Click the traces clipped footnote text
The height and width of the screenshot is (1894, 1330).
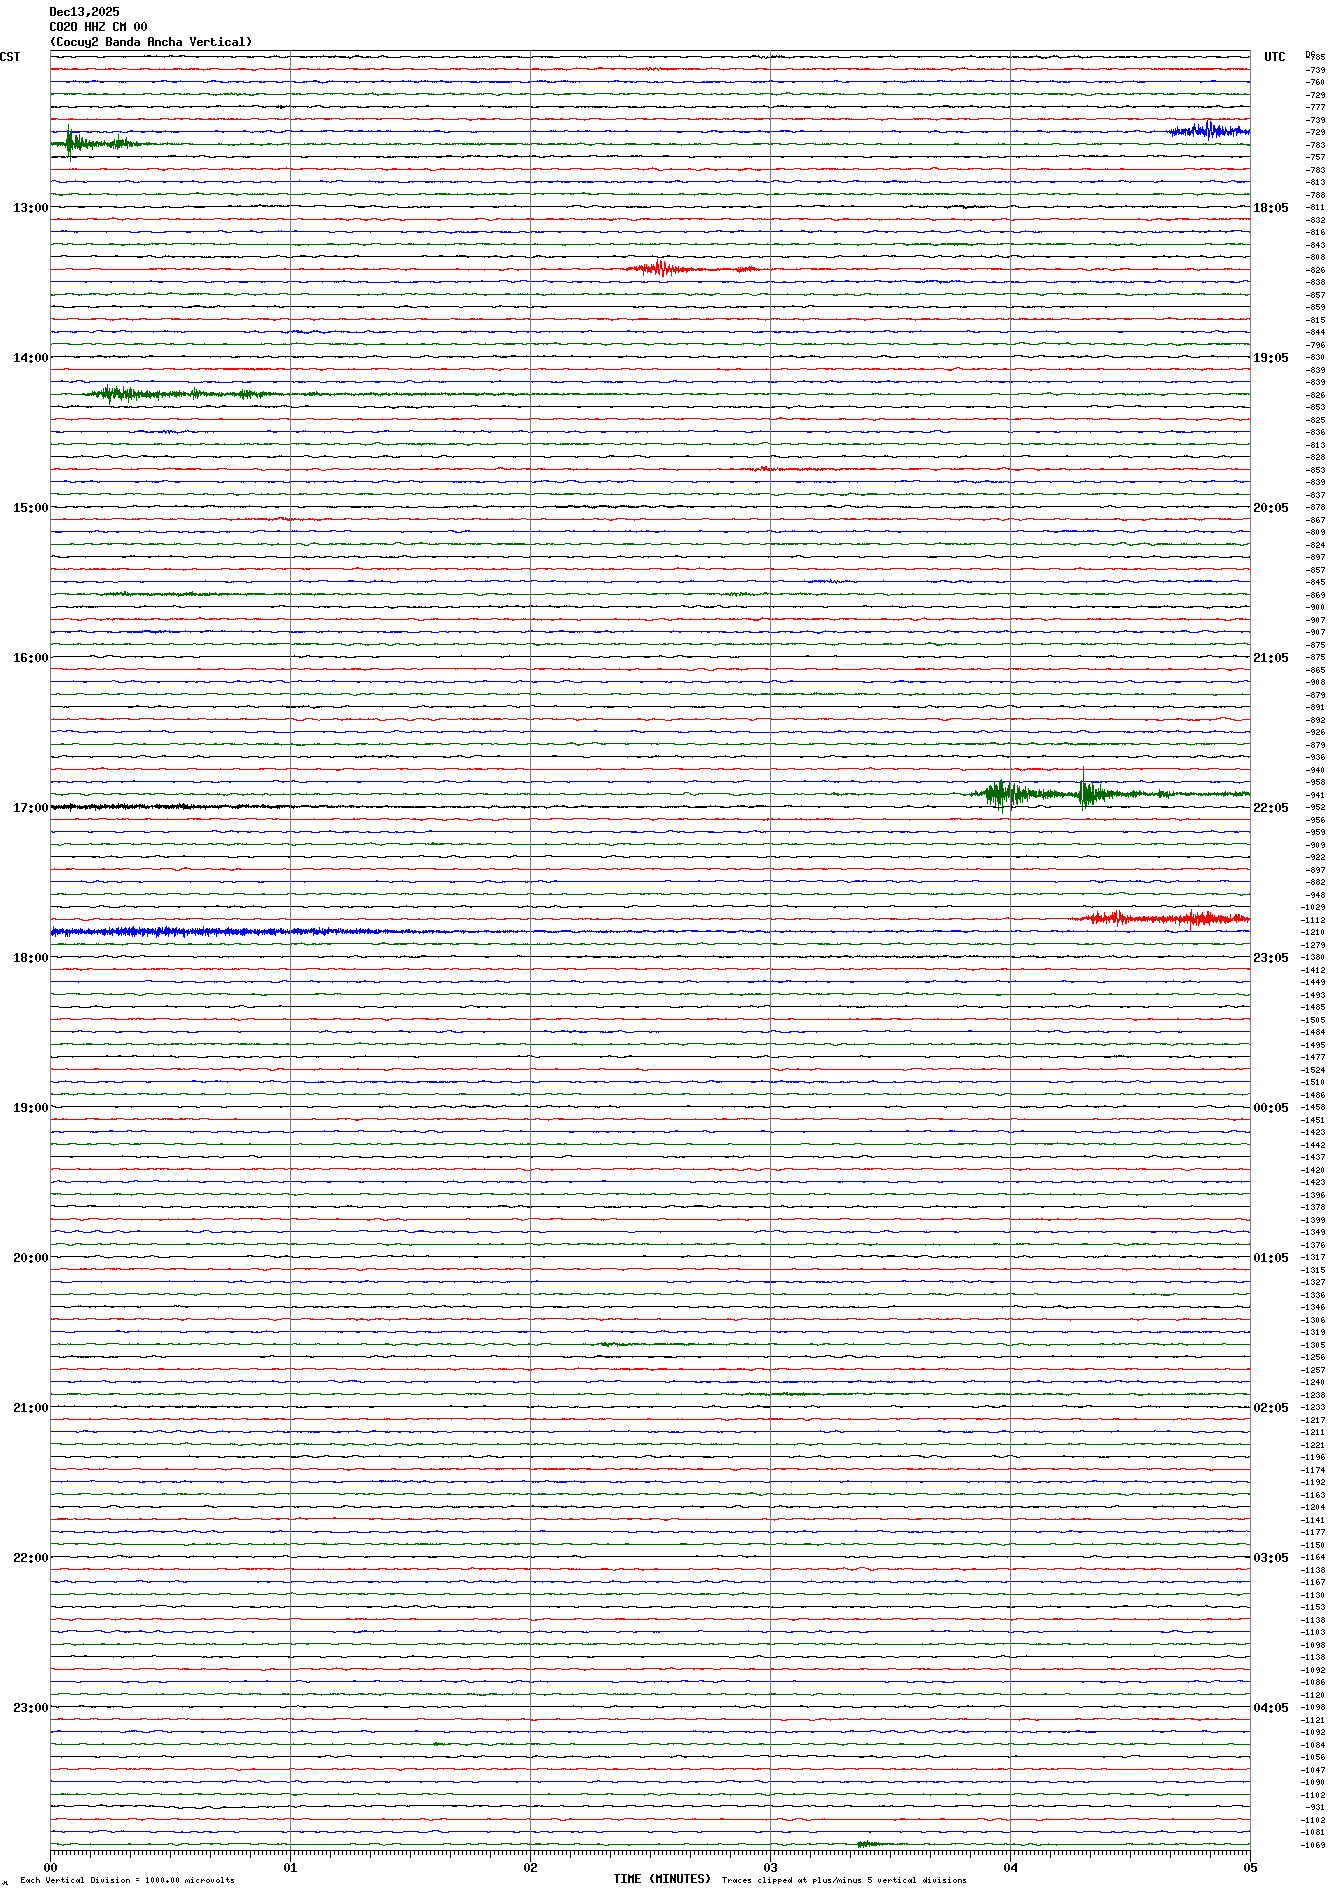[x=844, y=1880]
